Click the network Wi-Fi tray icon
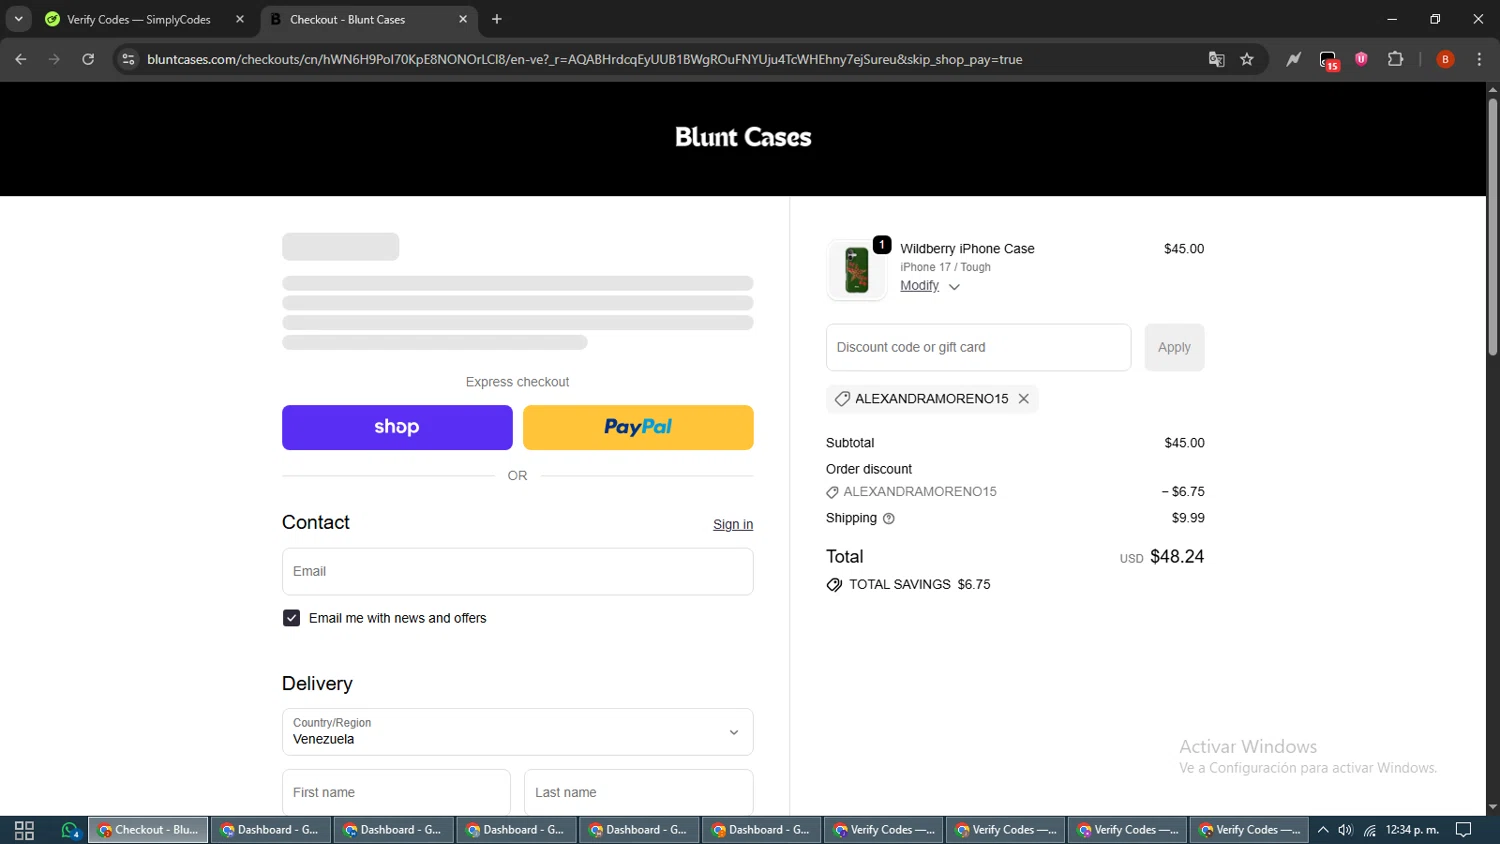Image resolution: width=1500 pixels, height=844 pixels. 1370,830
